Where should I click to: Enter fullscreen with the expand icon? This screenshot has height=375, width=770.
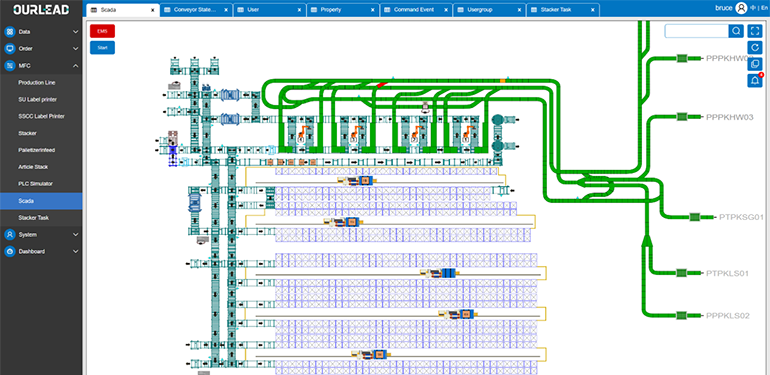pos(755,31)
